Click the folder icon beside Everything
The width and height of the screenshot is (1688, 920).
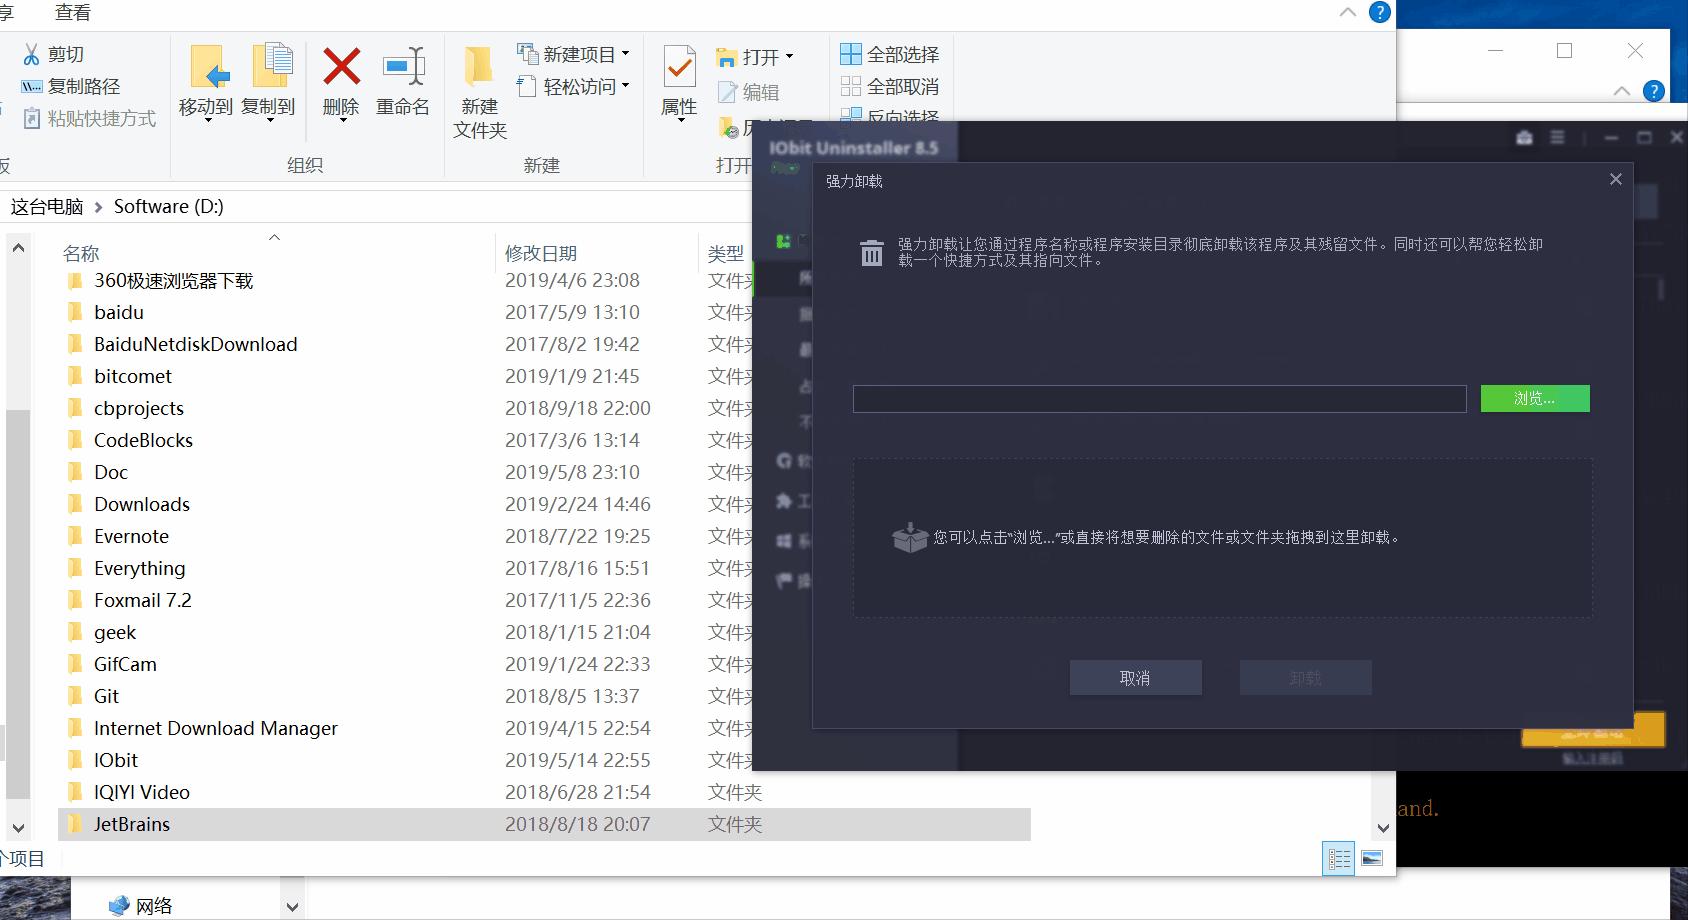coord(75,569)
